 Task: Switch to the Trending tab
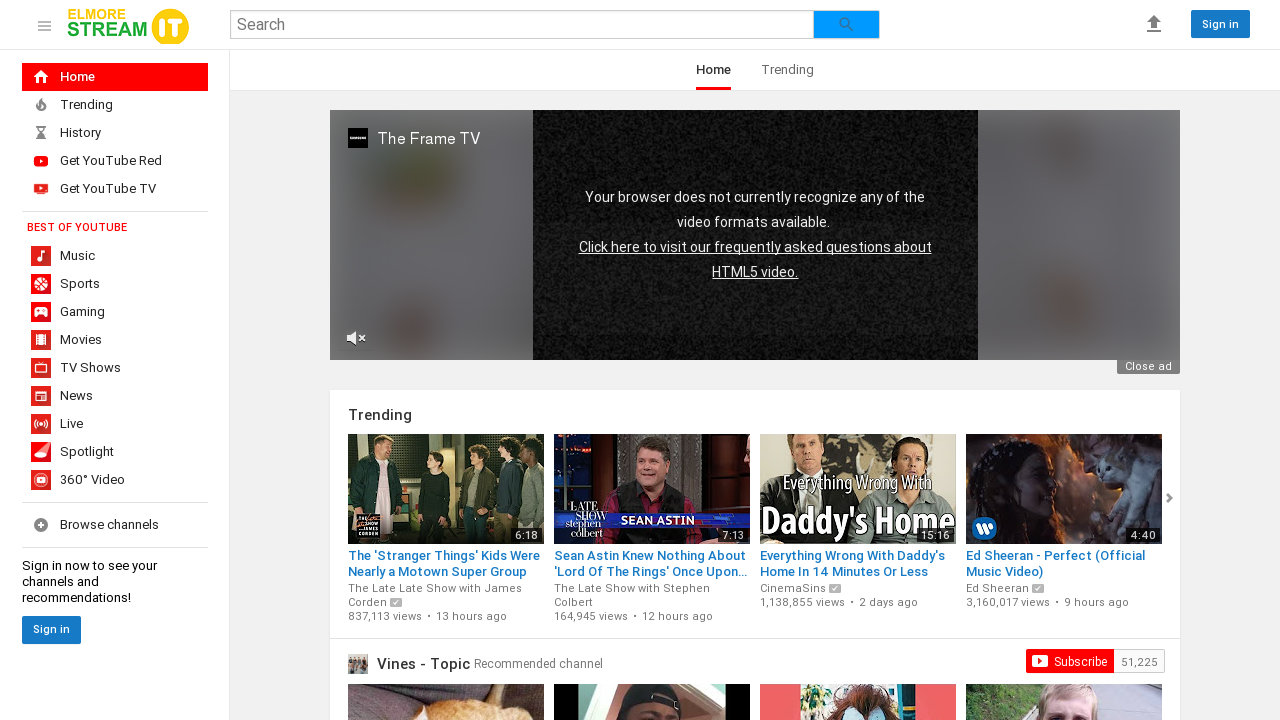787,70
